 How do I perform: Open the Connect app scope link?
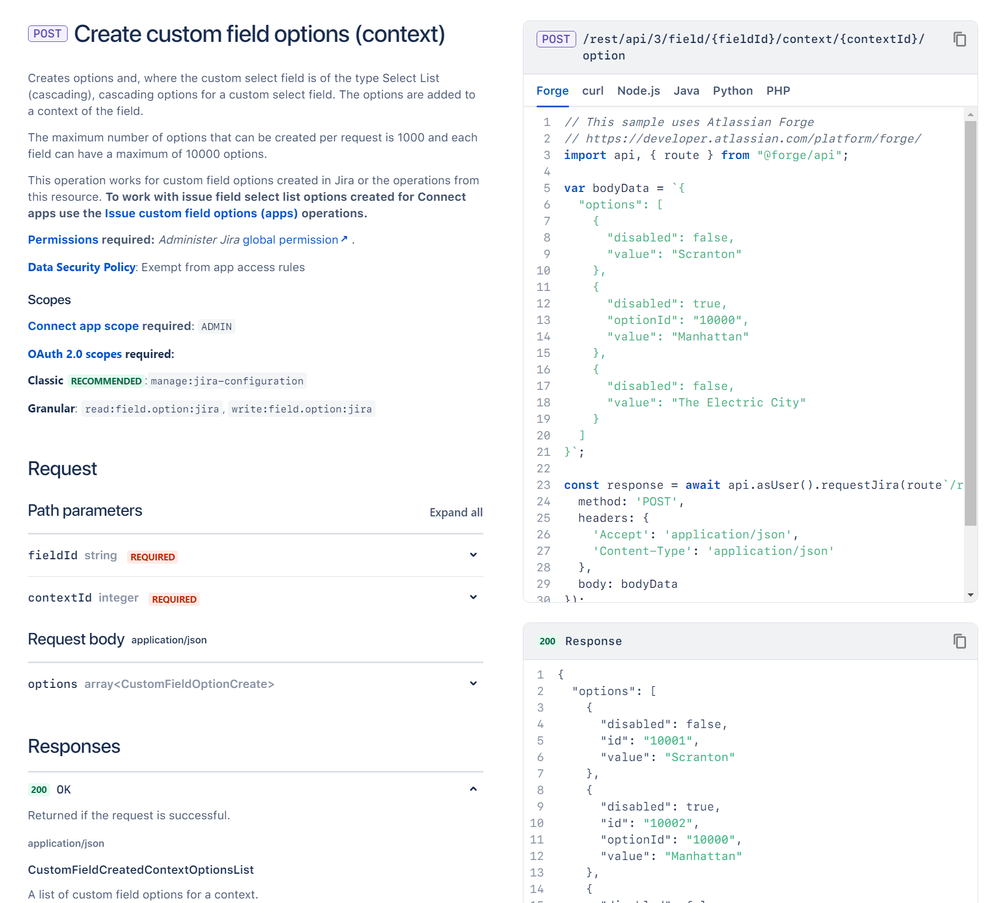point(83,326)
